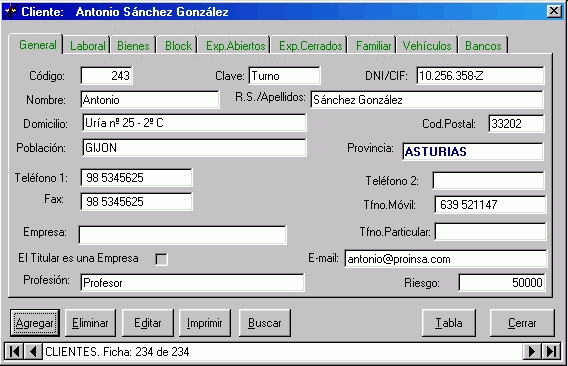Click the Profesión field with Profesor
The height and width of the screenshot is (366, 568).
192,283
